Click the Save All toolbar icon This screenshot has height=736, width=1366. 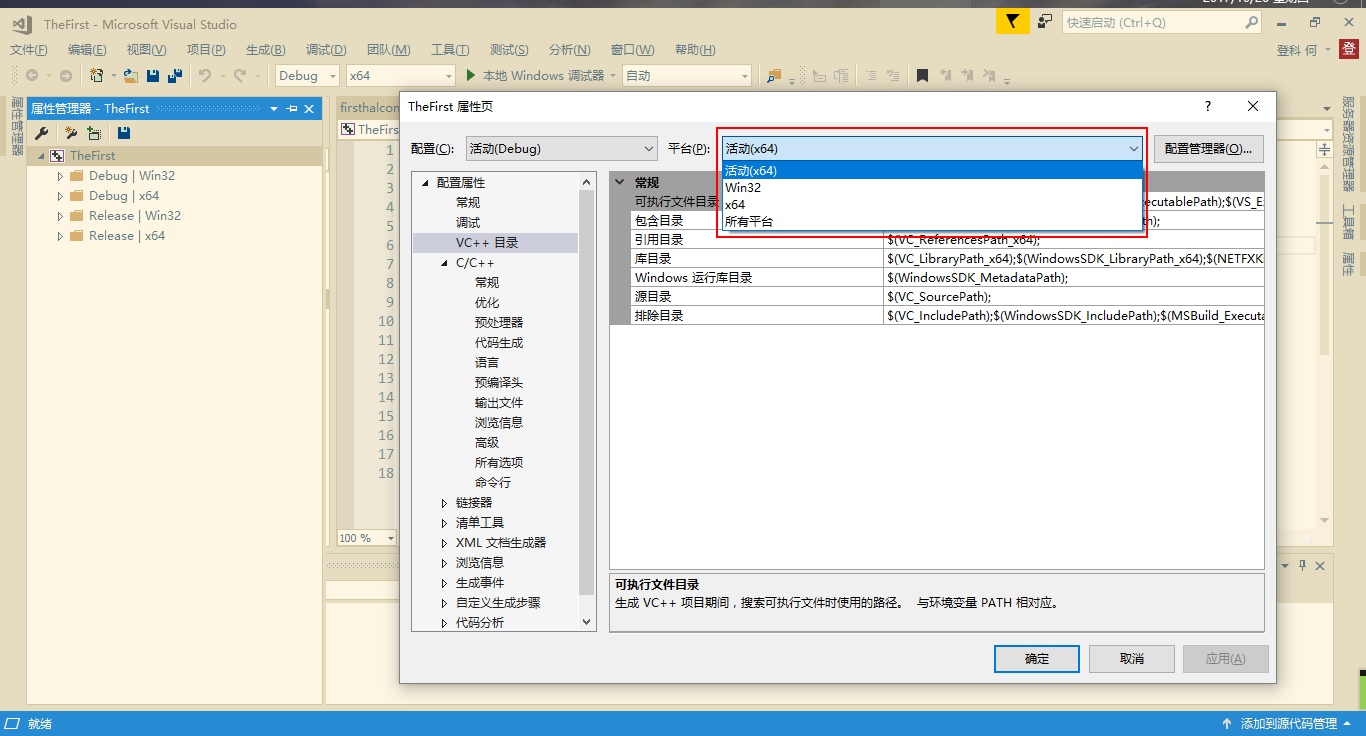176,75
